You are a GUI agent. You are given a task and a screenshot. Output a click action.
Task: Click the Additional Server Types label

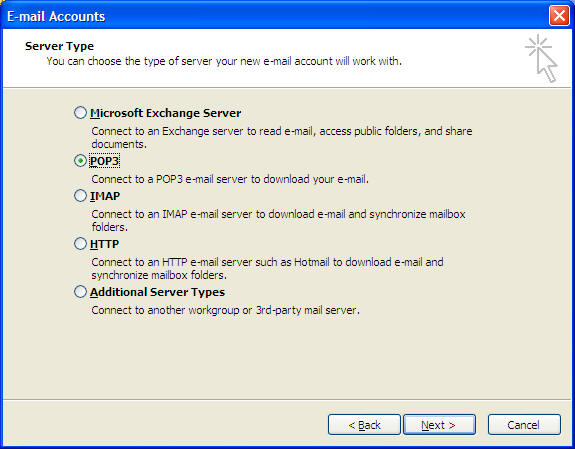tap(157, 292)
